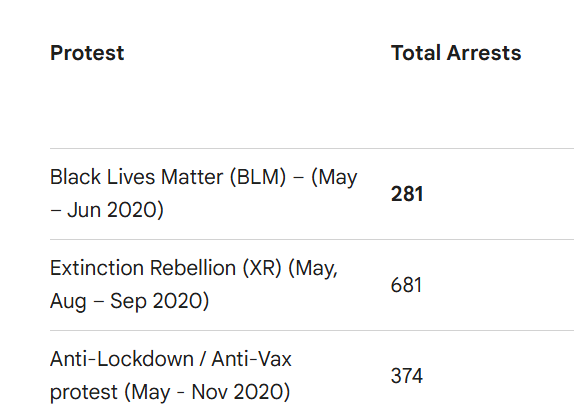
Task: Click the Total Arrests column header
Action: pos(456,53)
